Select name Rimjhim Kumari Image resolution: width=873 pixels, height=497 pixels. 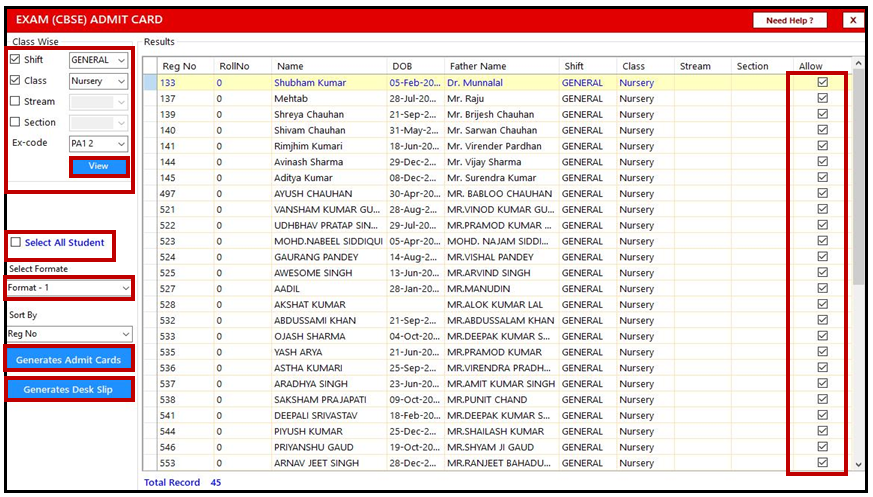[308, 146]
